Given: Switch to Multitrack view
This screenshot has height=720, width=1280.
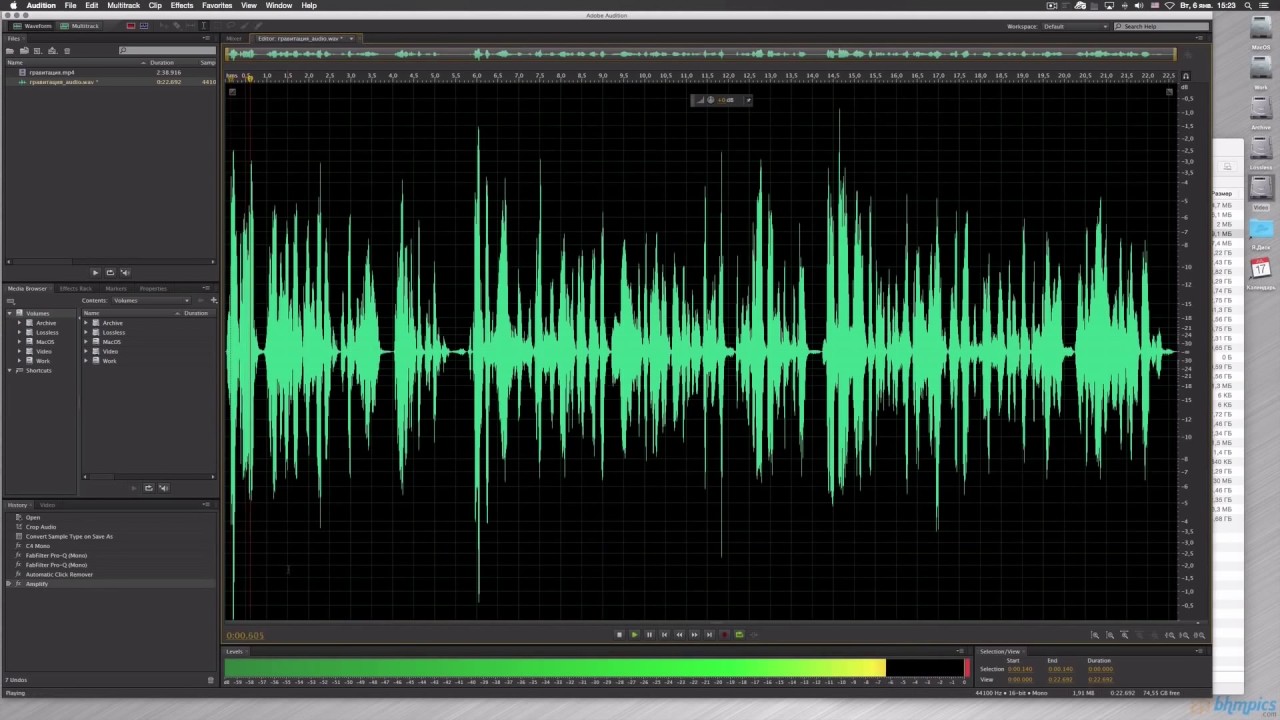Looking at the screenshot, I should pyautogui.click(x=79, y=26).
